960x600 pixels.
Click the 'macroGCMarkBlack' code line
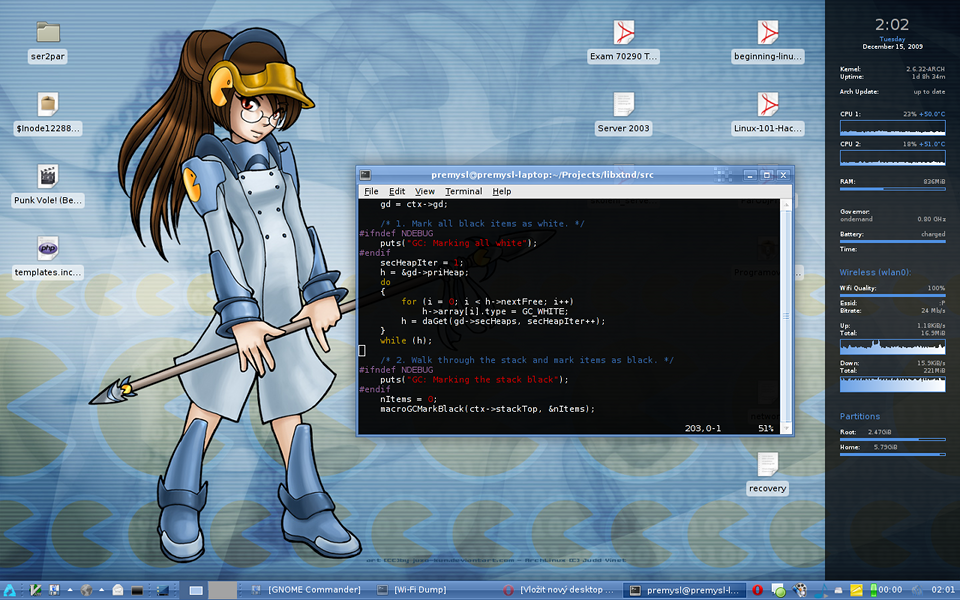tap(487, 409)
